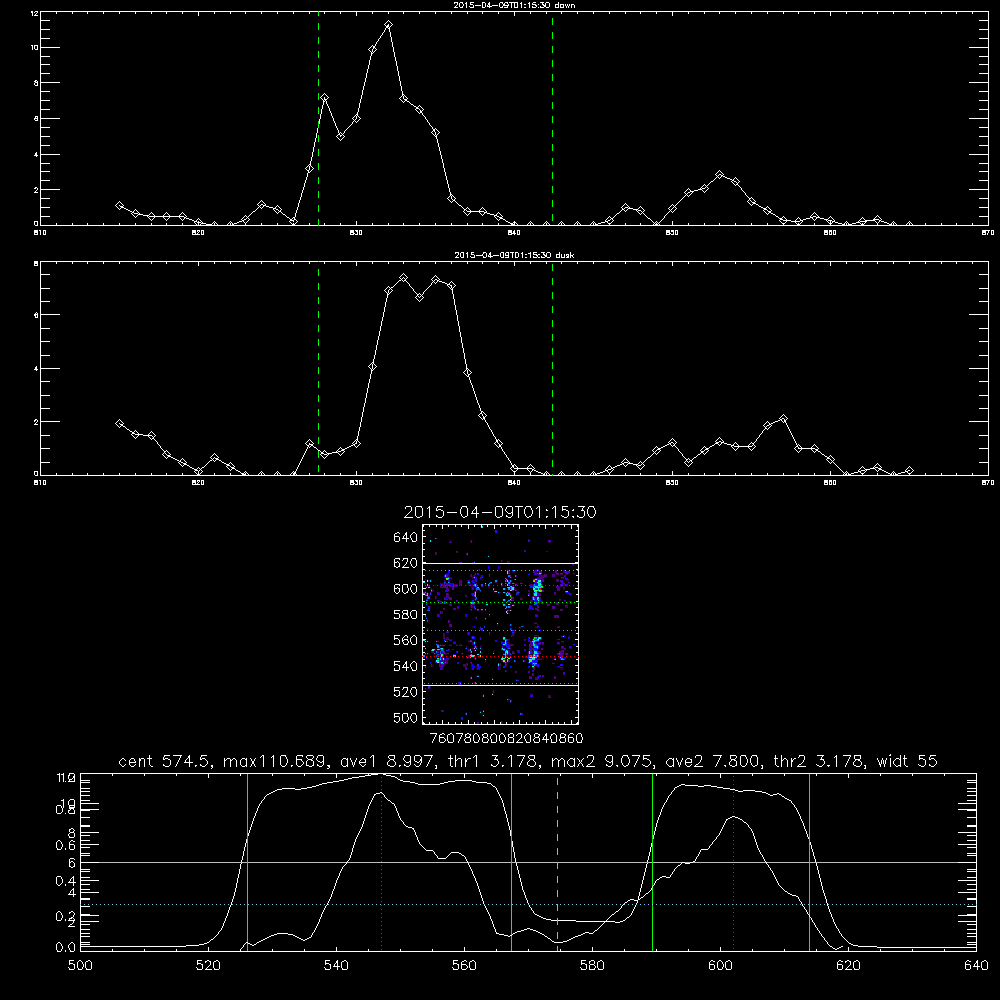Select the 'thr2 3.178' statistic text
Viewport: 1000px width, 1000px height.
point(819,761)
